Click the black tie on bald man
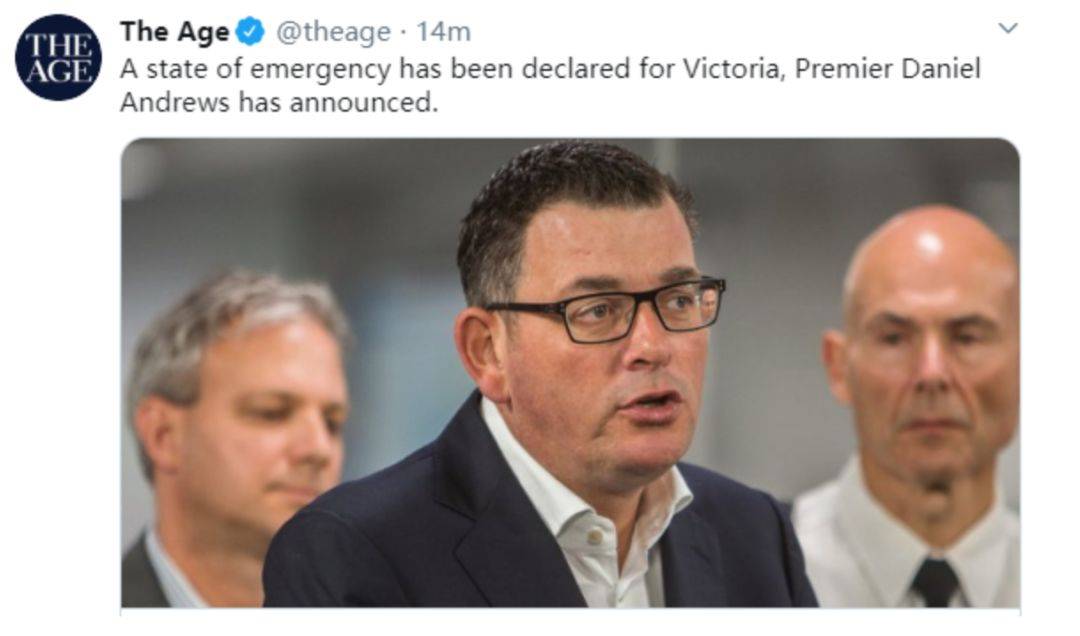Image resolution: width=1080 pixels, height=636 pixels. (x=935, y=583)
